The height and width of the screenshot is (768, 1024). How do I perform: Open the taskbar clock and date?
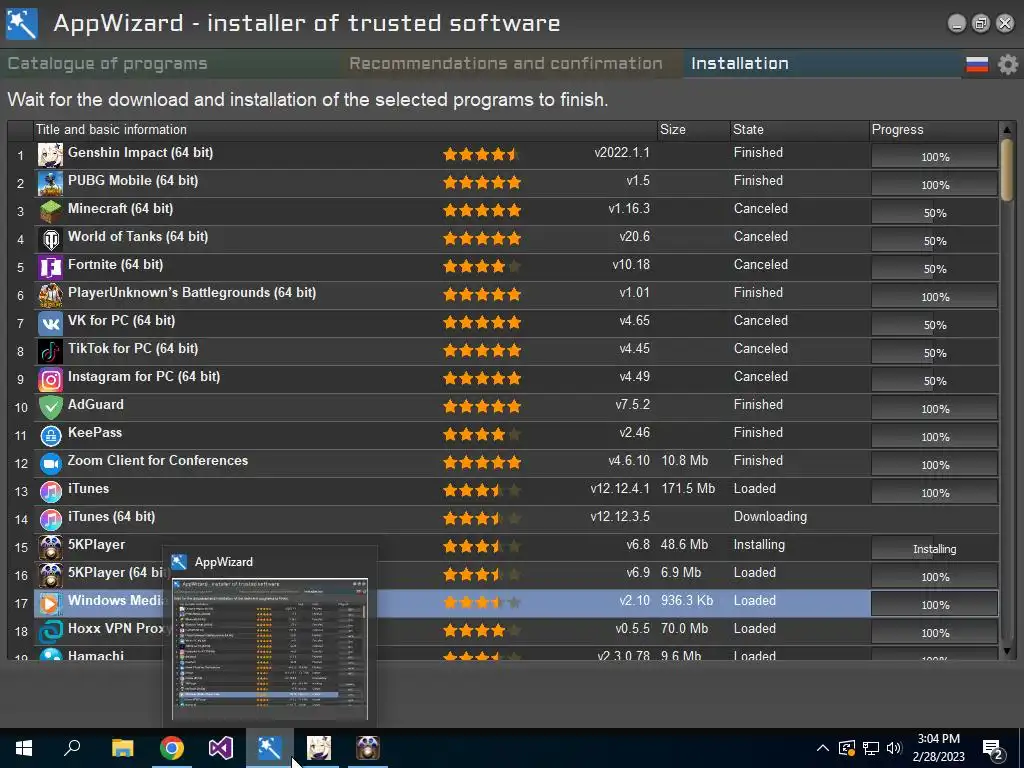tap(938, 748)
